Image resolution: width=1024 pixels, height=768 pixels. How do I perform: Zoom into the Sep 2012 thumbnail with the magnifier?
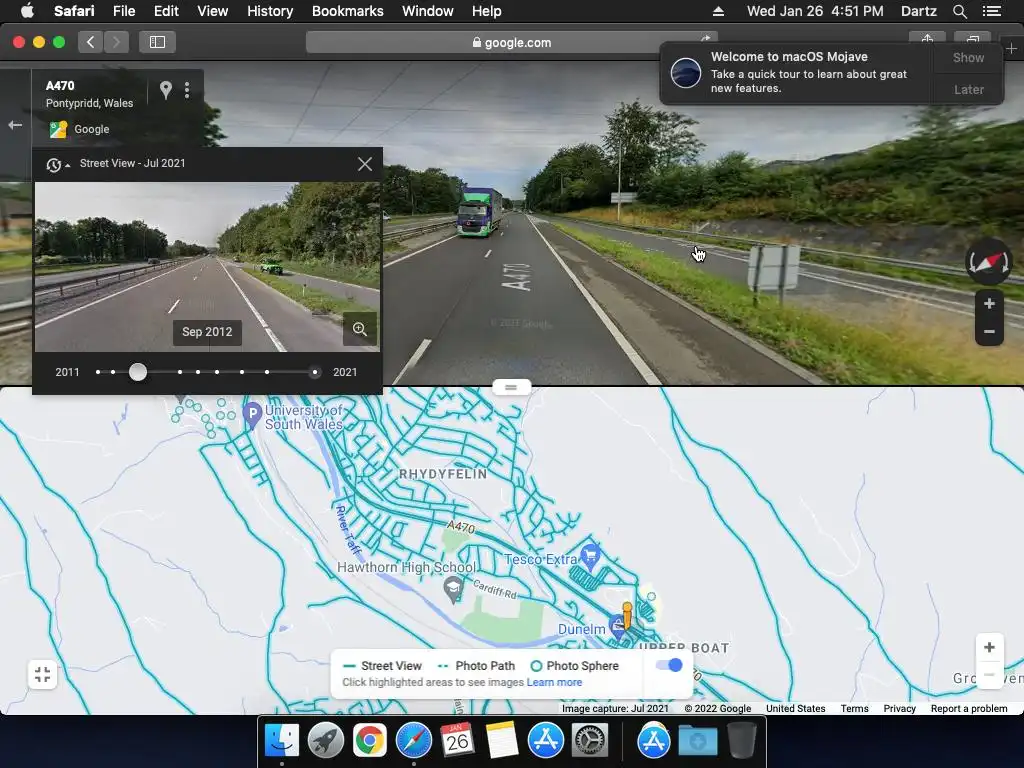click(x=360, y=328)
